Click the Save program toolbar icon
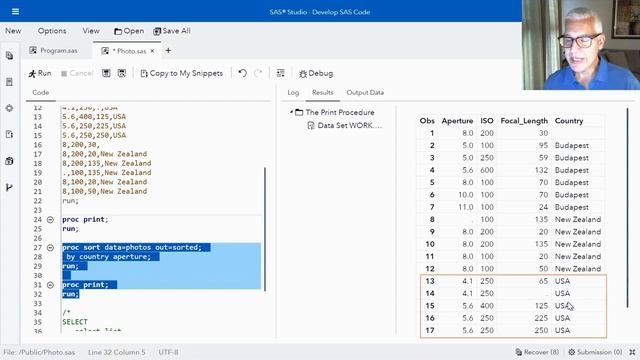 tap(106, 73)
